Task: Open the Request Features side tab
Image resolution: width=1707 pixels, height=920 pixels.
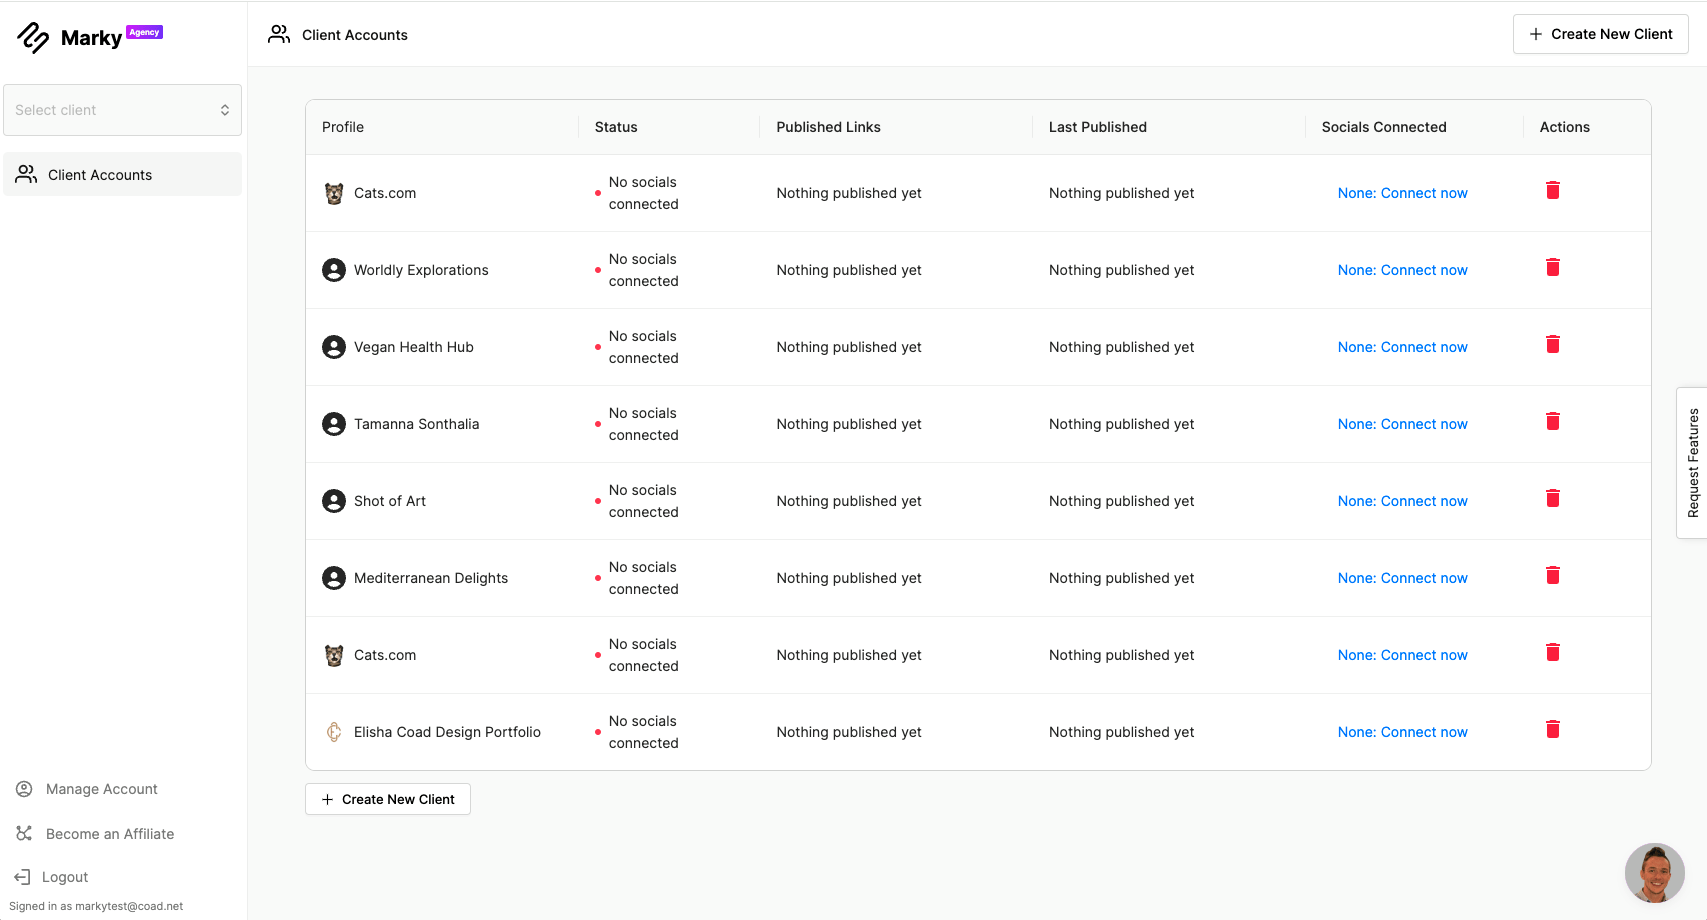Action: [1692, 463]
